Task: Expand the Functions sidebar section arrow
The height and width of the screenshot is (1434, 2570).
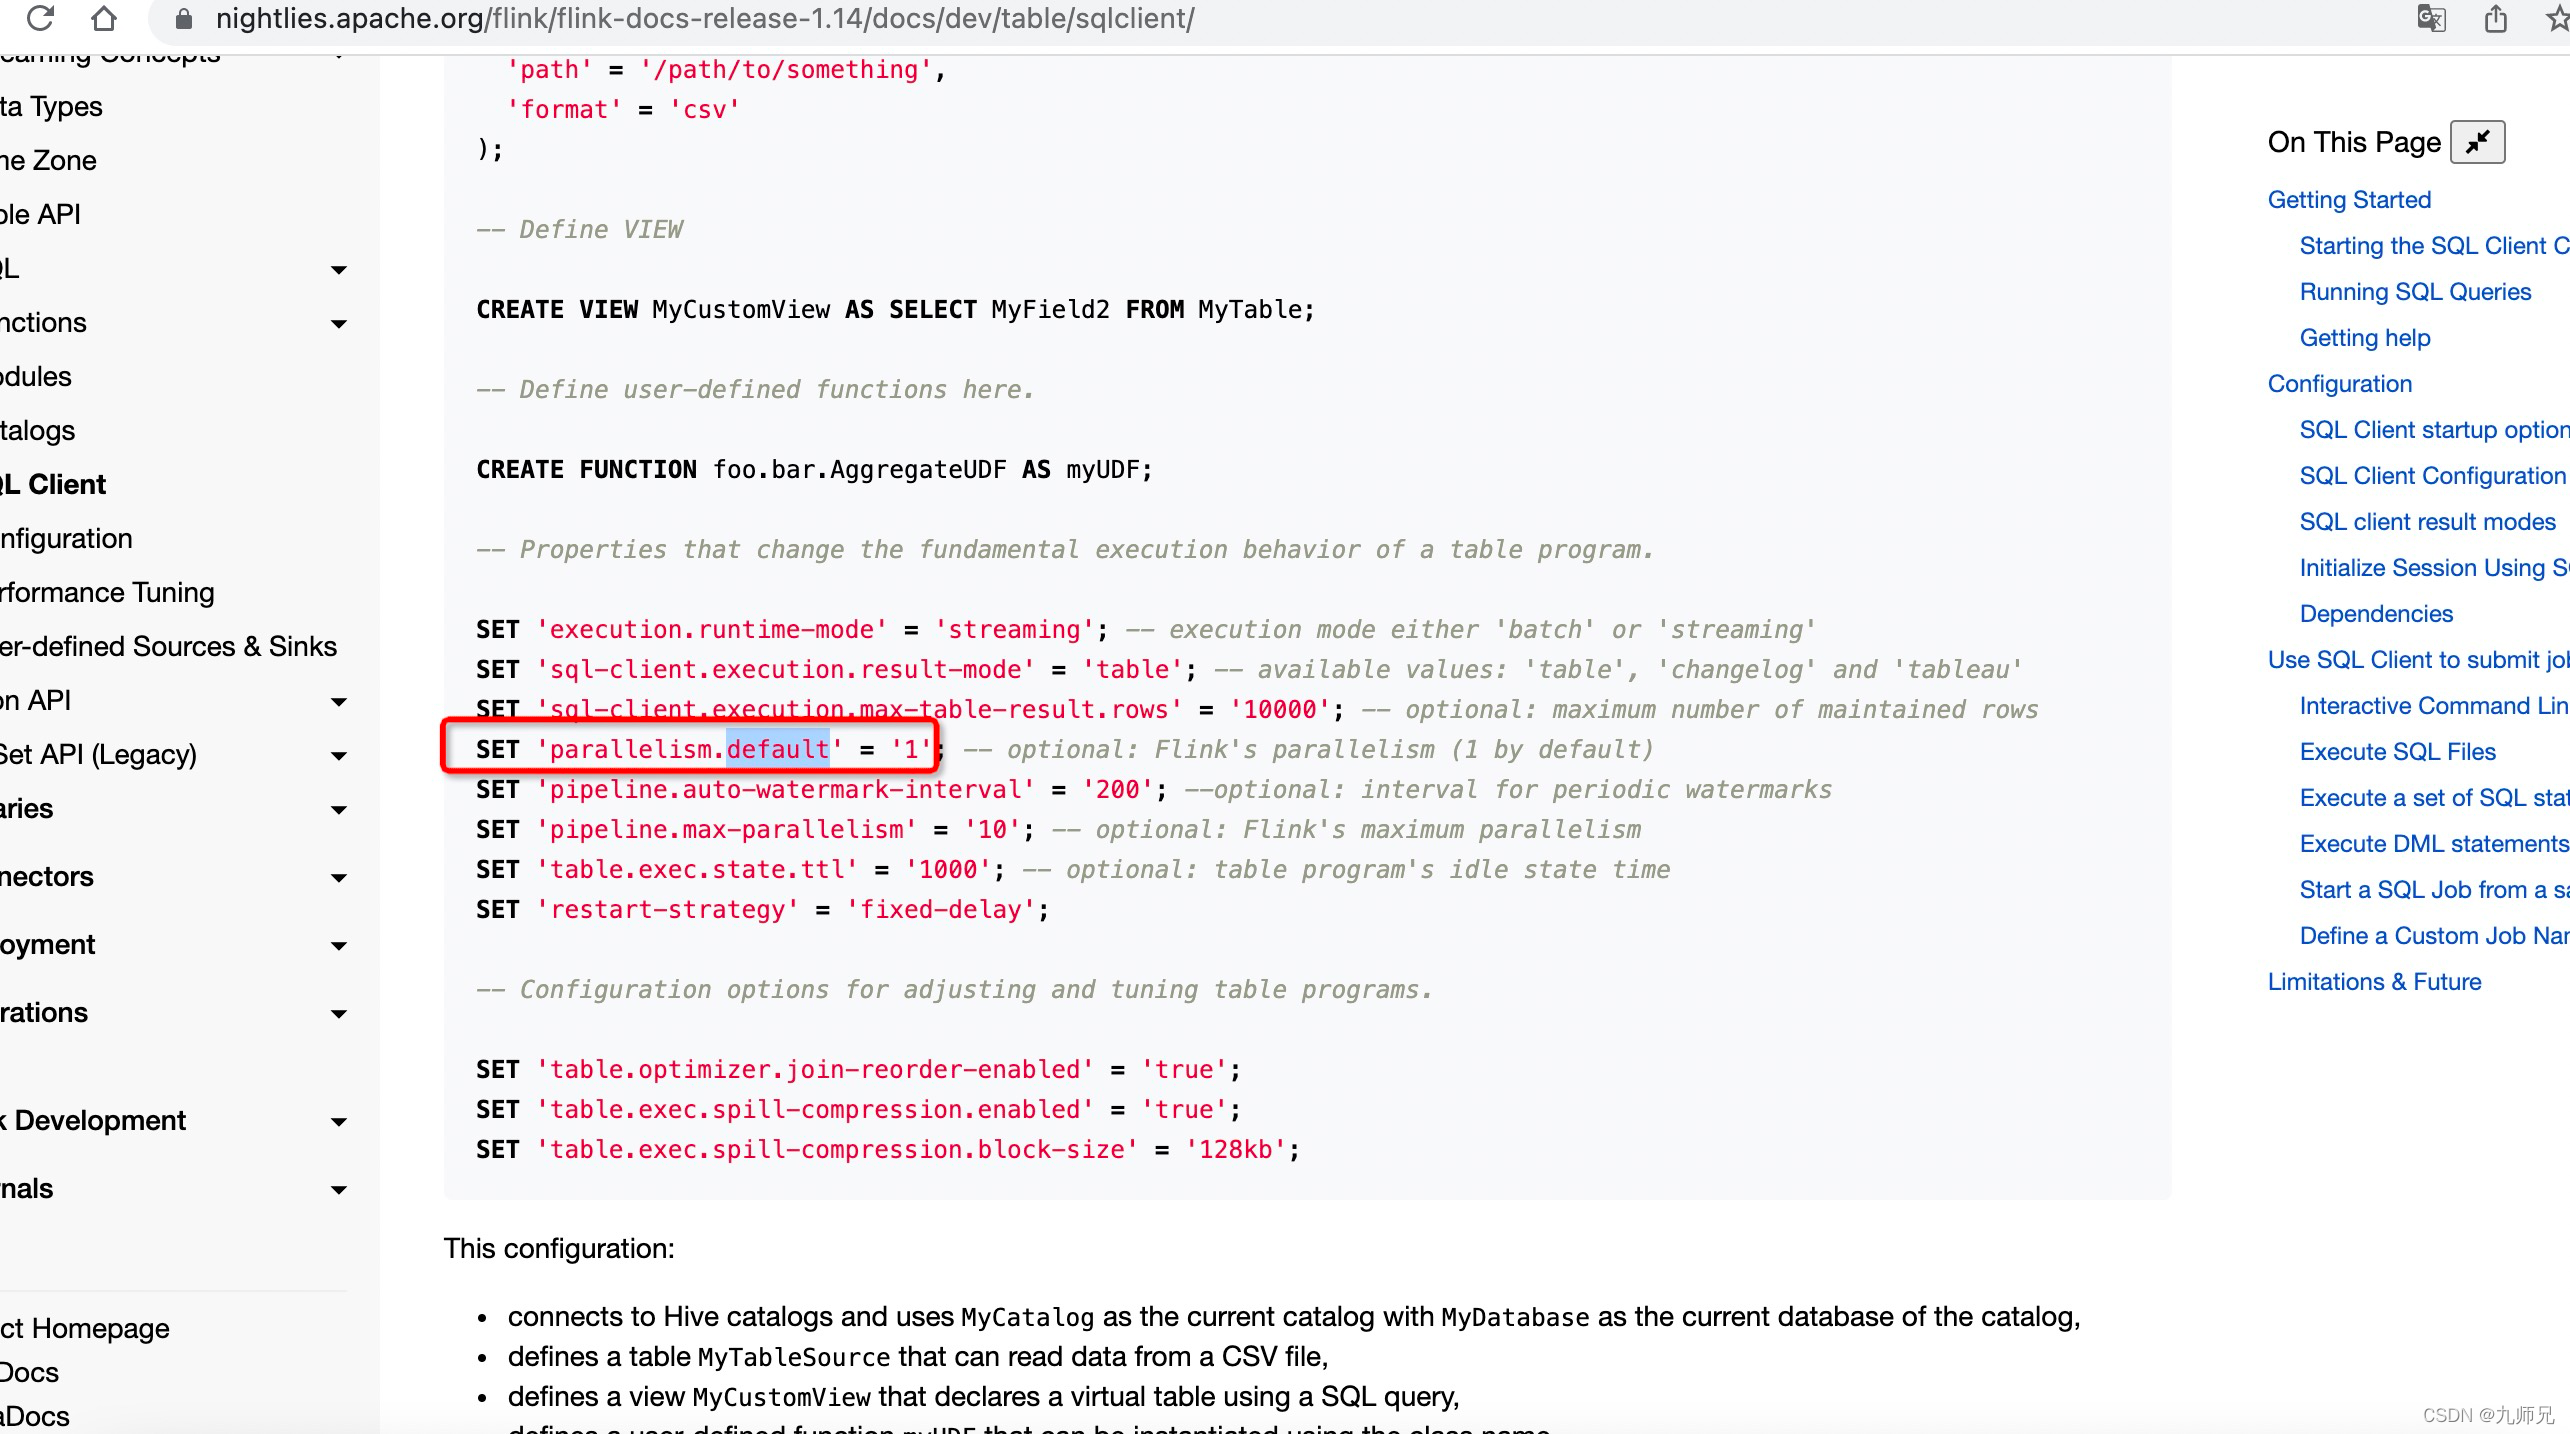Action: point(339,324)
